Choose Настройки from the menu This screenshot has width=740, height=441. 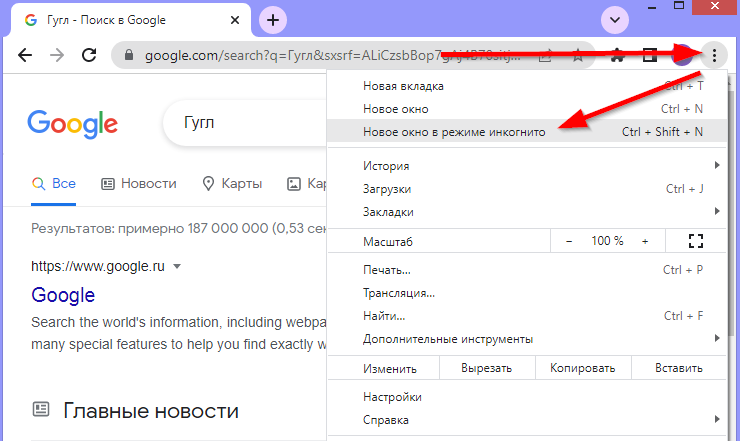pos(392,397)
